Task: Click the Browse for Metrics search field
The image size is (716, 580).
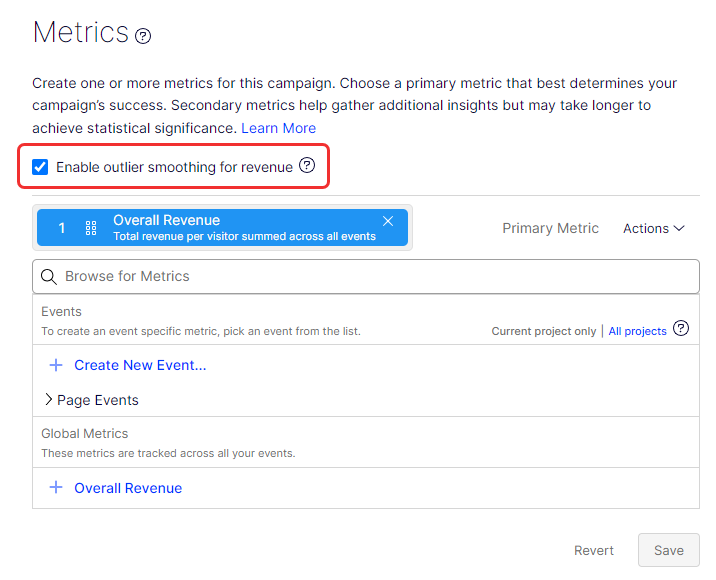Action: pyautogui.click(x=366, y=276)
